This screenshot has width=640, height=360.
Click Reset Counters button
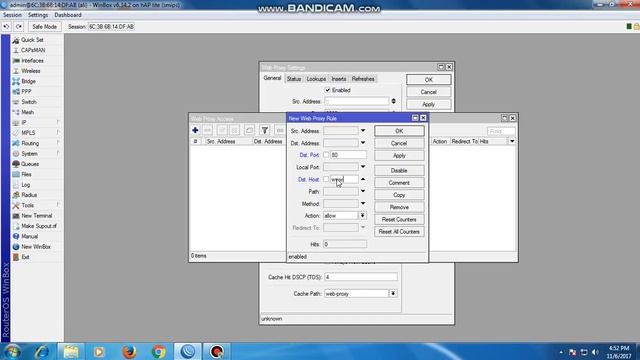click(399, 220)
